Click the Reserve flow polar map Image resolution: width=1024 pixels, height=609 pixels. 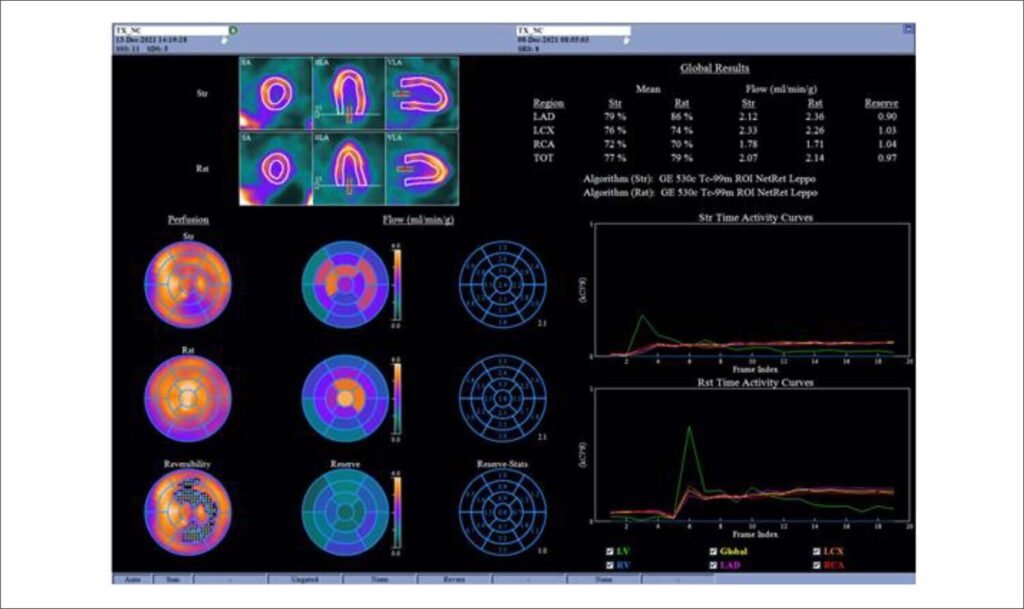[345, 512]
